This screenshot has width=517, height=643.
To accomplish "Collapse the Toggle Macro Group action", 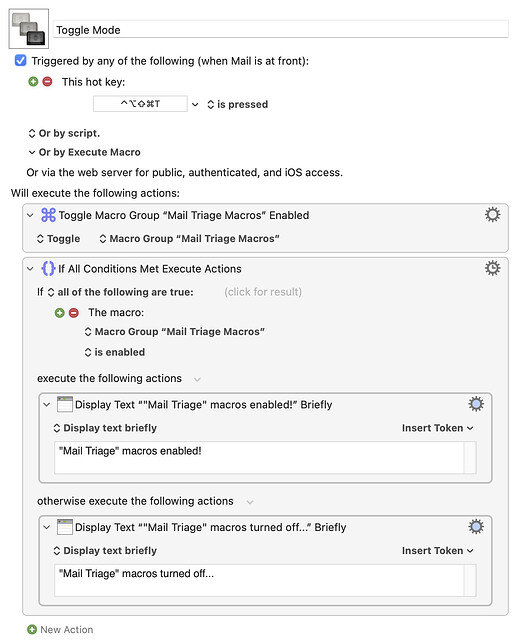I will coord(30,215).
